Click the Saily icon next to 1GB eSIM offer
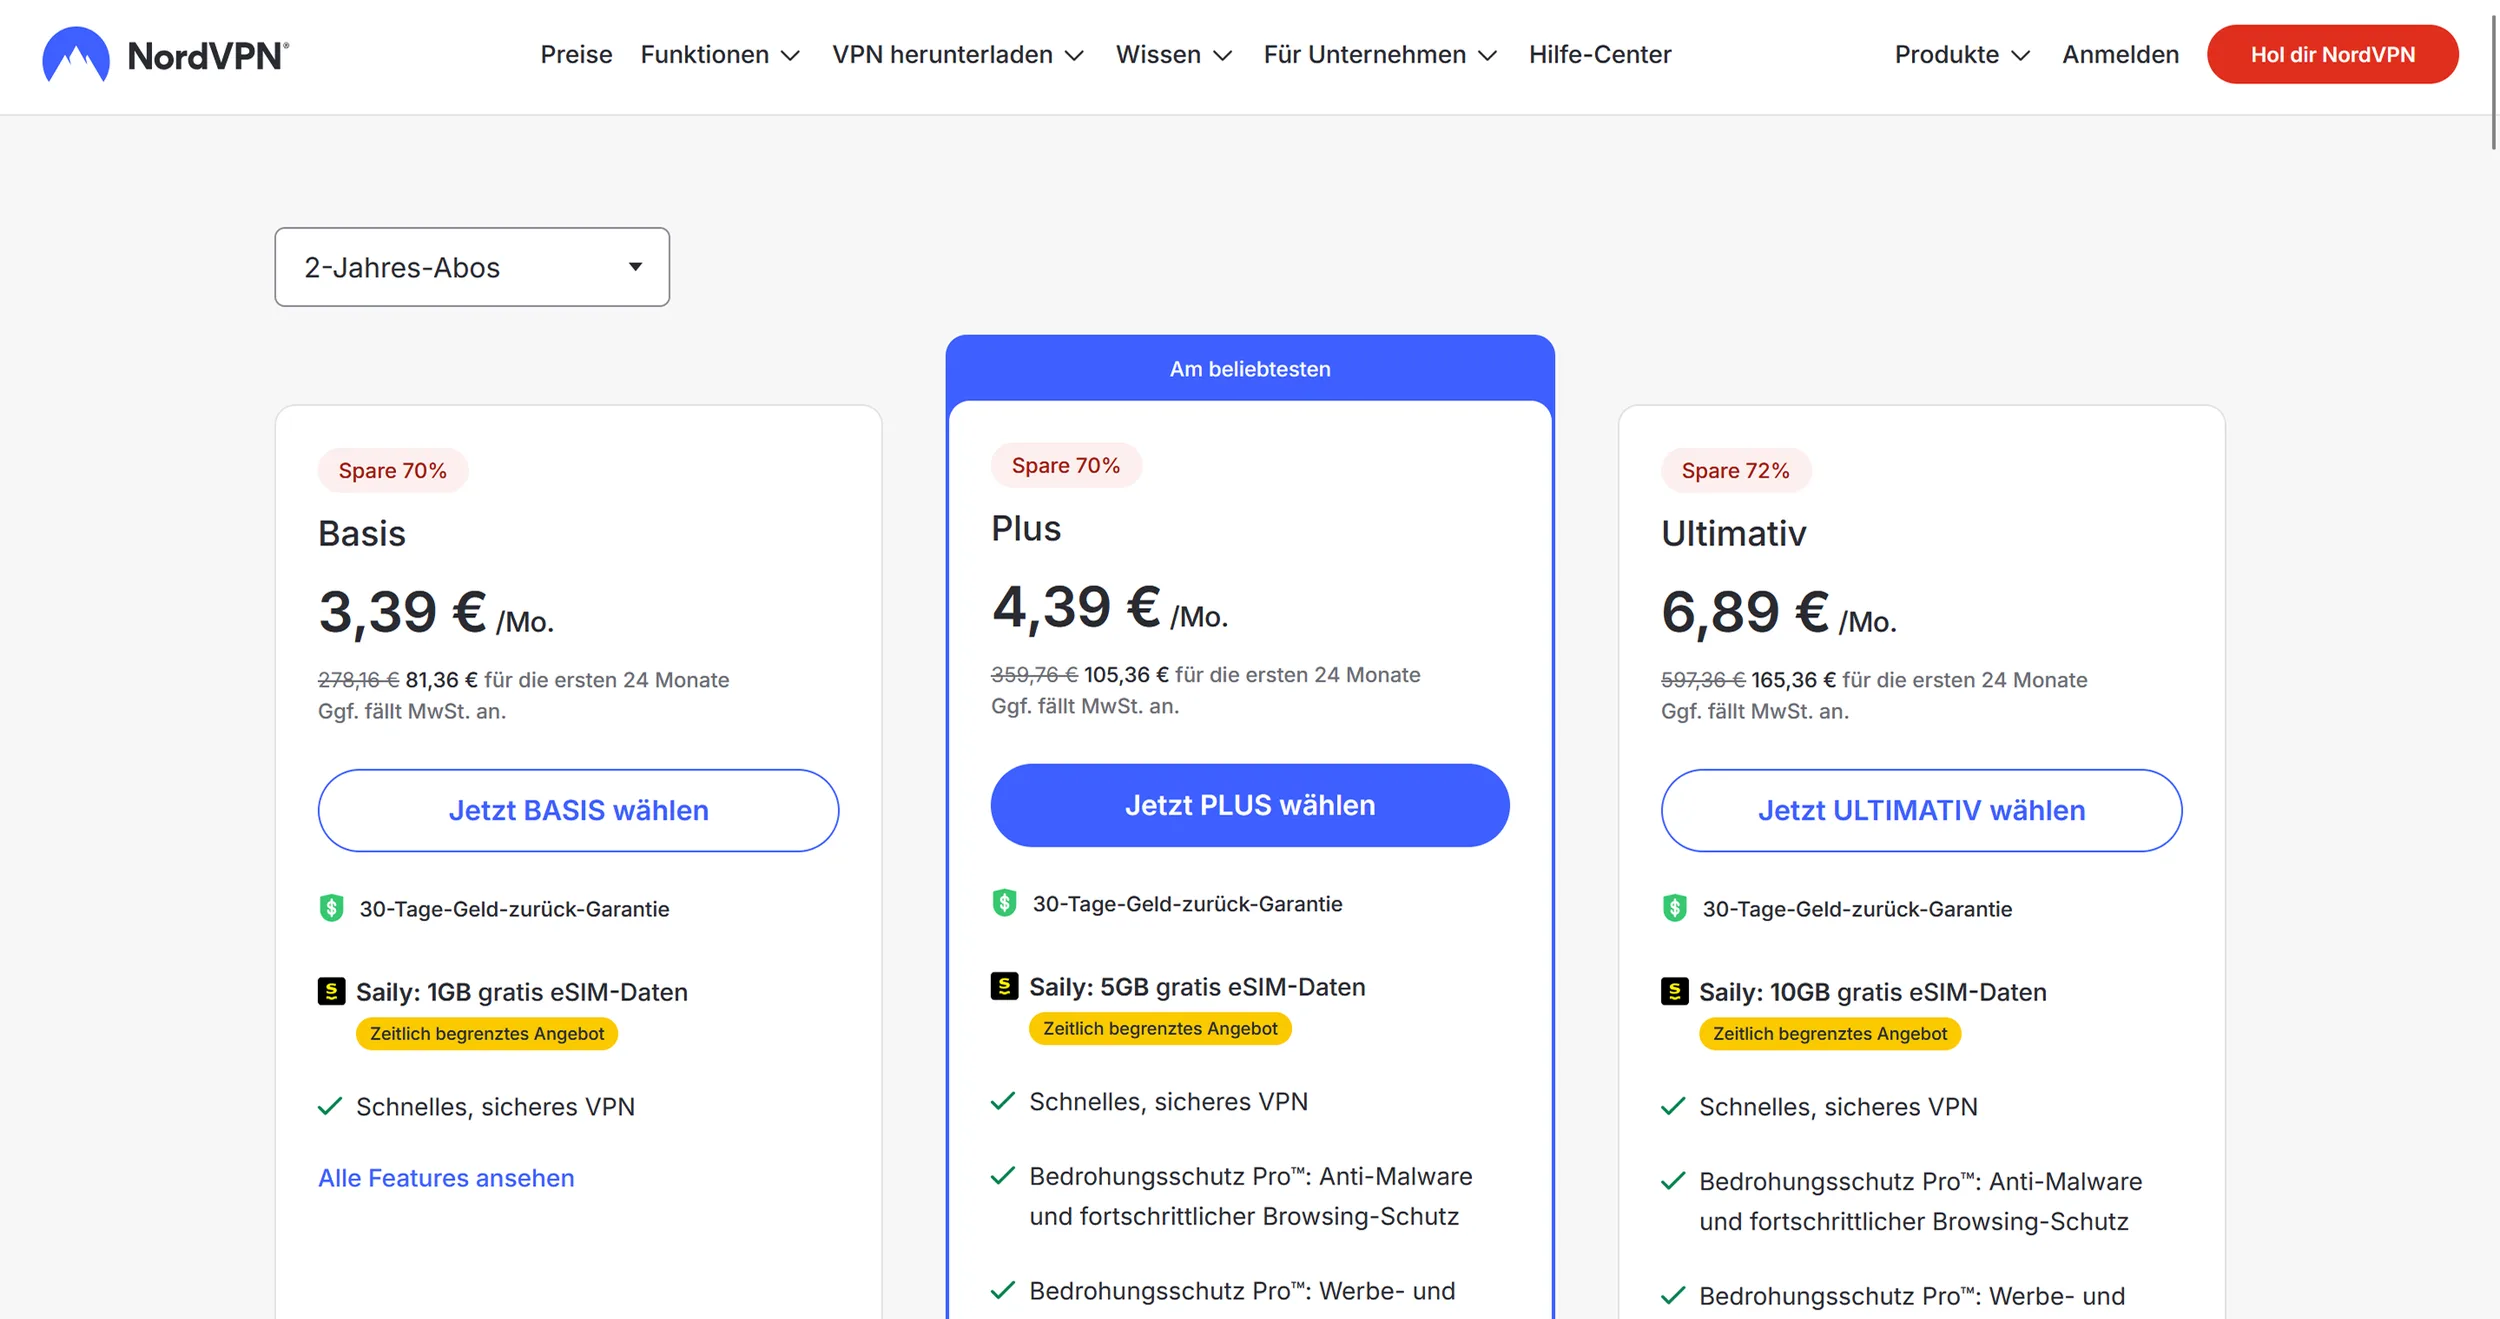The width and height of the screenshot is (2500, 1319). pos(331,991)
